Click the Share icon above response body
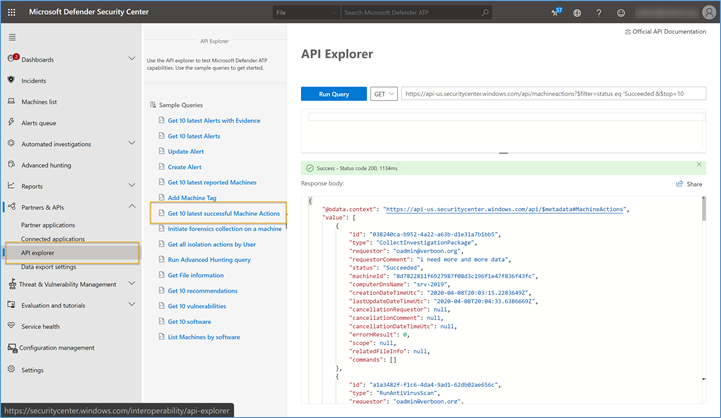Viewport: 721px width, 418px height. [x=680, y=184]
